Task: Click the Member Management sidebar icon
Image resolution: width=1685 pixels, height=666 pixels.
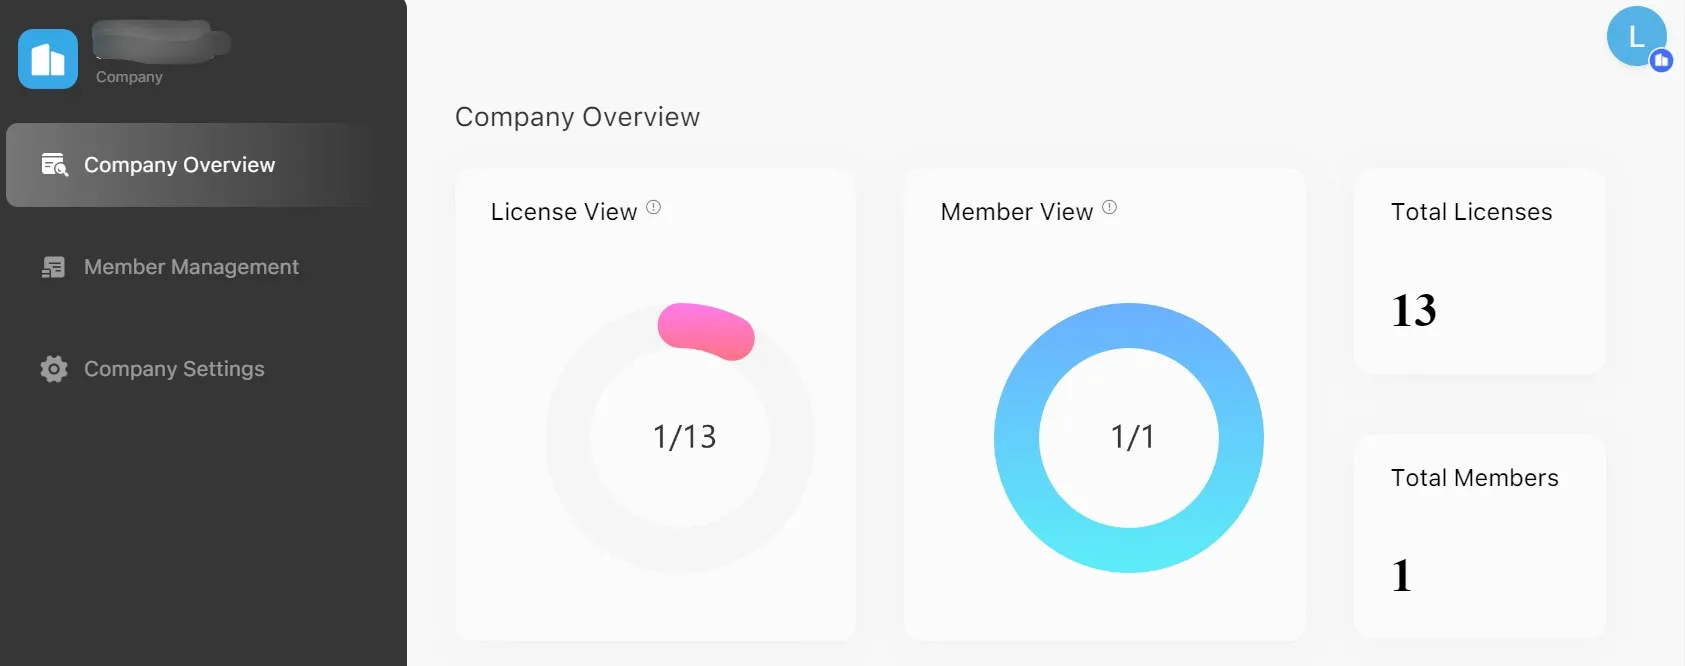Action: 54,267
